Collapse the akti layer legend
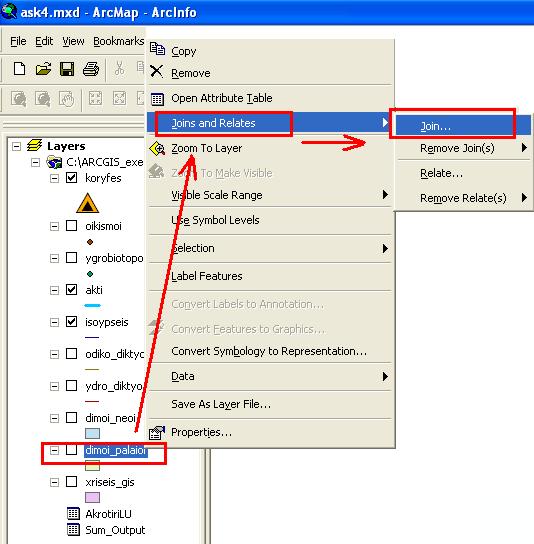534x544 pixels. pos(54,290)
